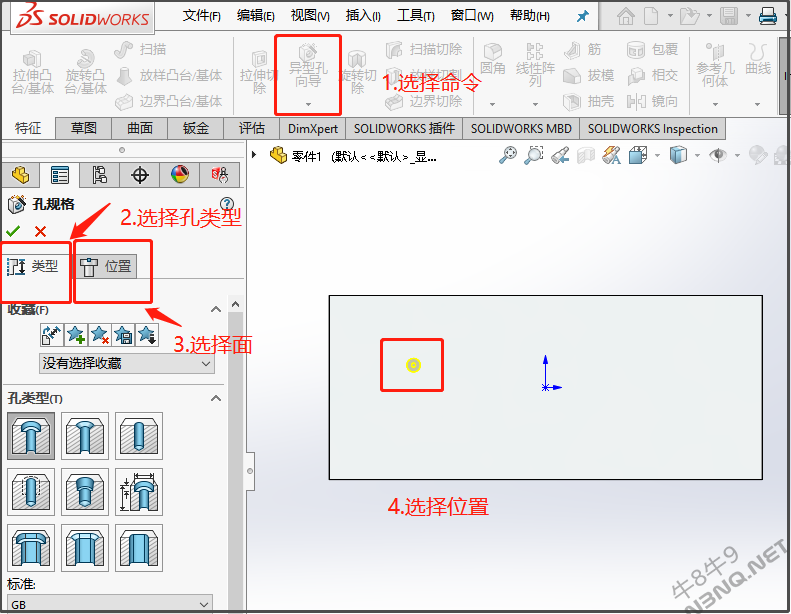Viewport: 791px width, 614px height.
Task: Open the 窗口(W) menu
Action: 472,16
